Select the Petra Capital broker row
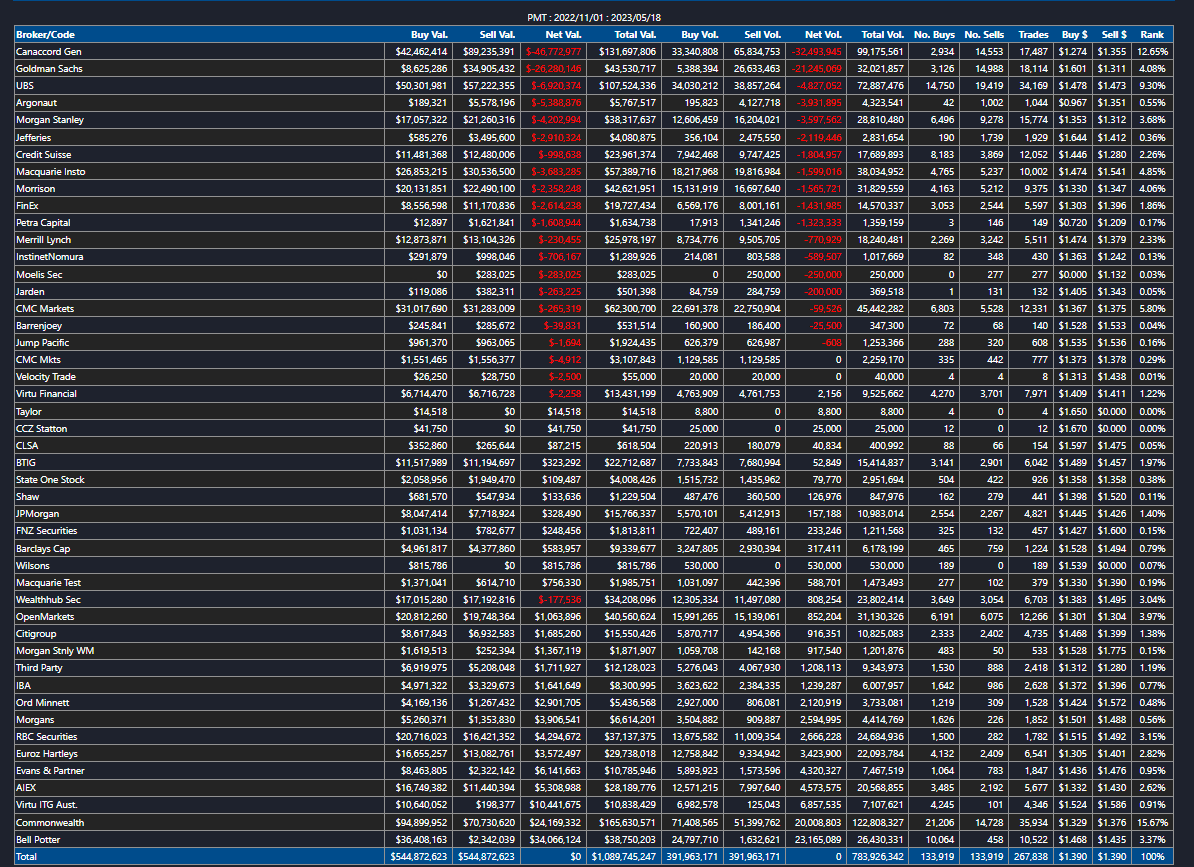The image size is (1194, 867). 594,223
